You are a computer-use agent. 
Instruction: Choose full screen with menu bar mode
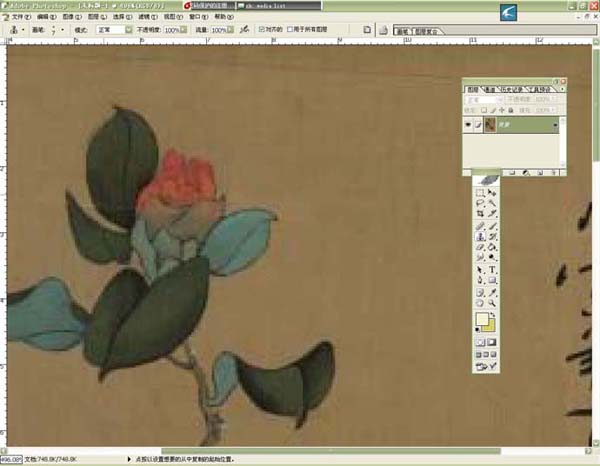point(486,355)
